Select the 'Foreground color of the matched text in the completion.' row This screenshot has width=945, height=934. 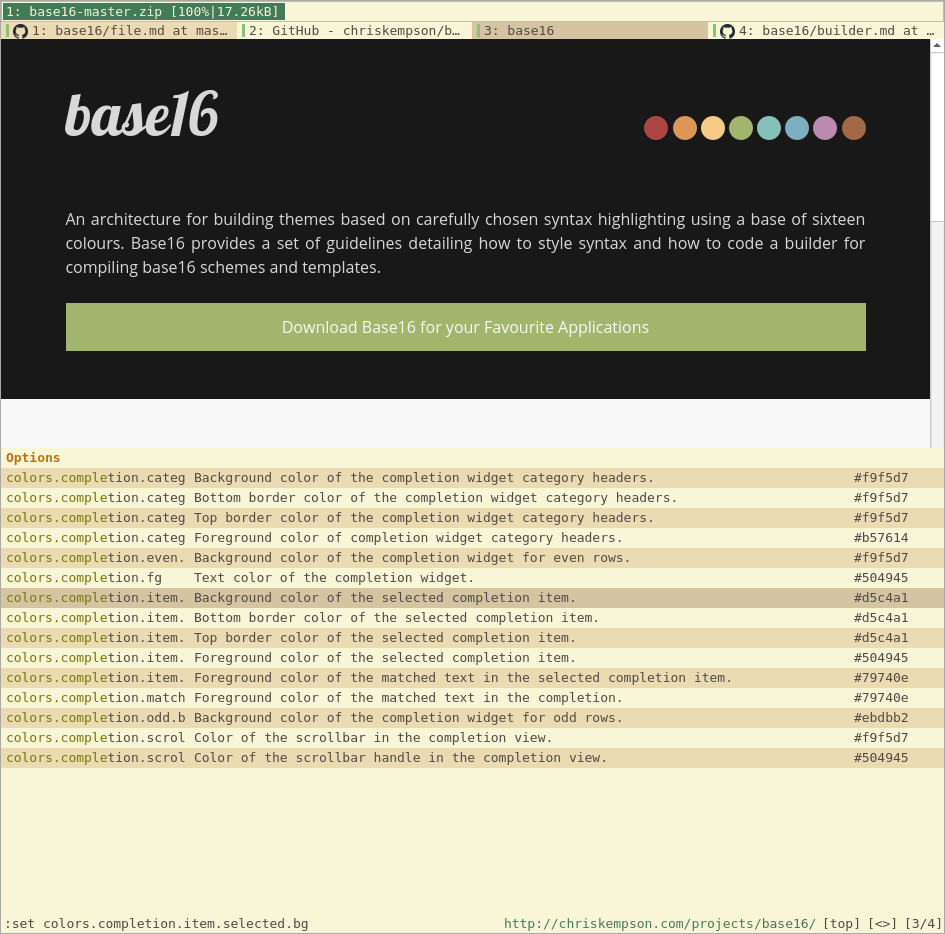[472, 697]
